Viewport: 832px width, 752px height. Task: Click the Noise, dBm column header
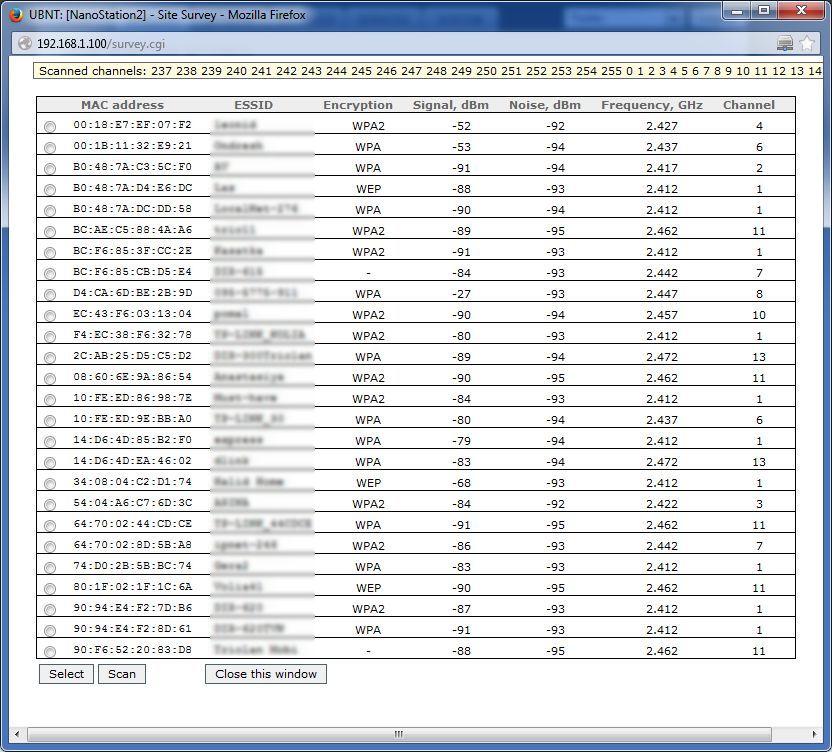pos(545,105)
